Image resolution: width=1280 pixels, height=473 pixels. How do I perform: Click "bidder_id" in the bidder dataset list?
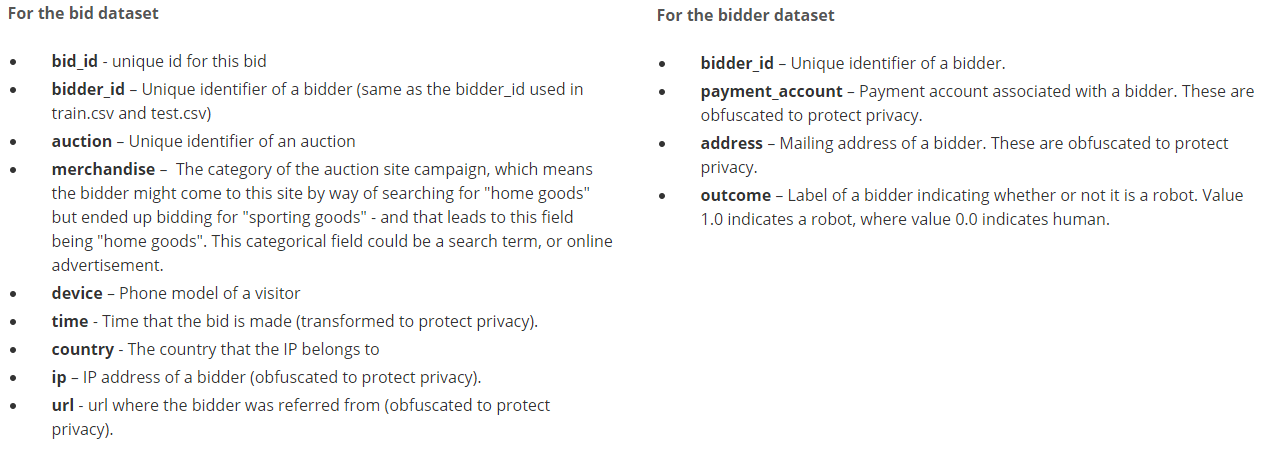click(737, 63)
